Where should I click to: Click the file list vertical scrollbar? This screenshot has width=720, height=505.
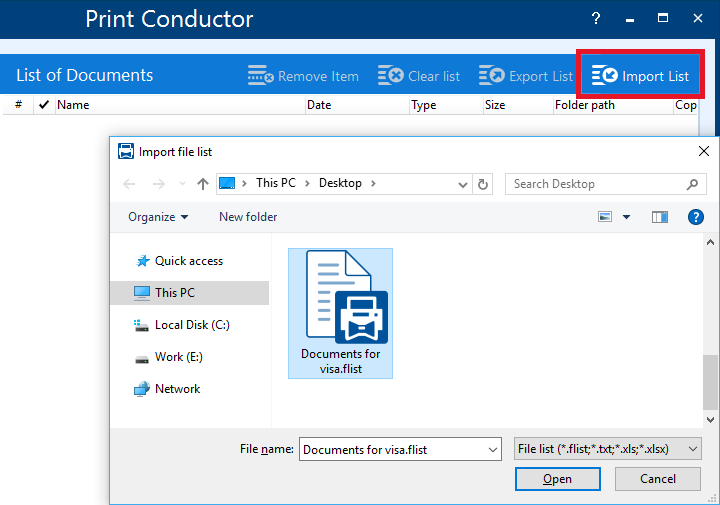click(710, 380)
